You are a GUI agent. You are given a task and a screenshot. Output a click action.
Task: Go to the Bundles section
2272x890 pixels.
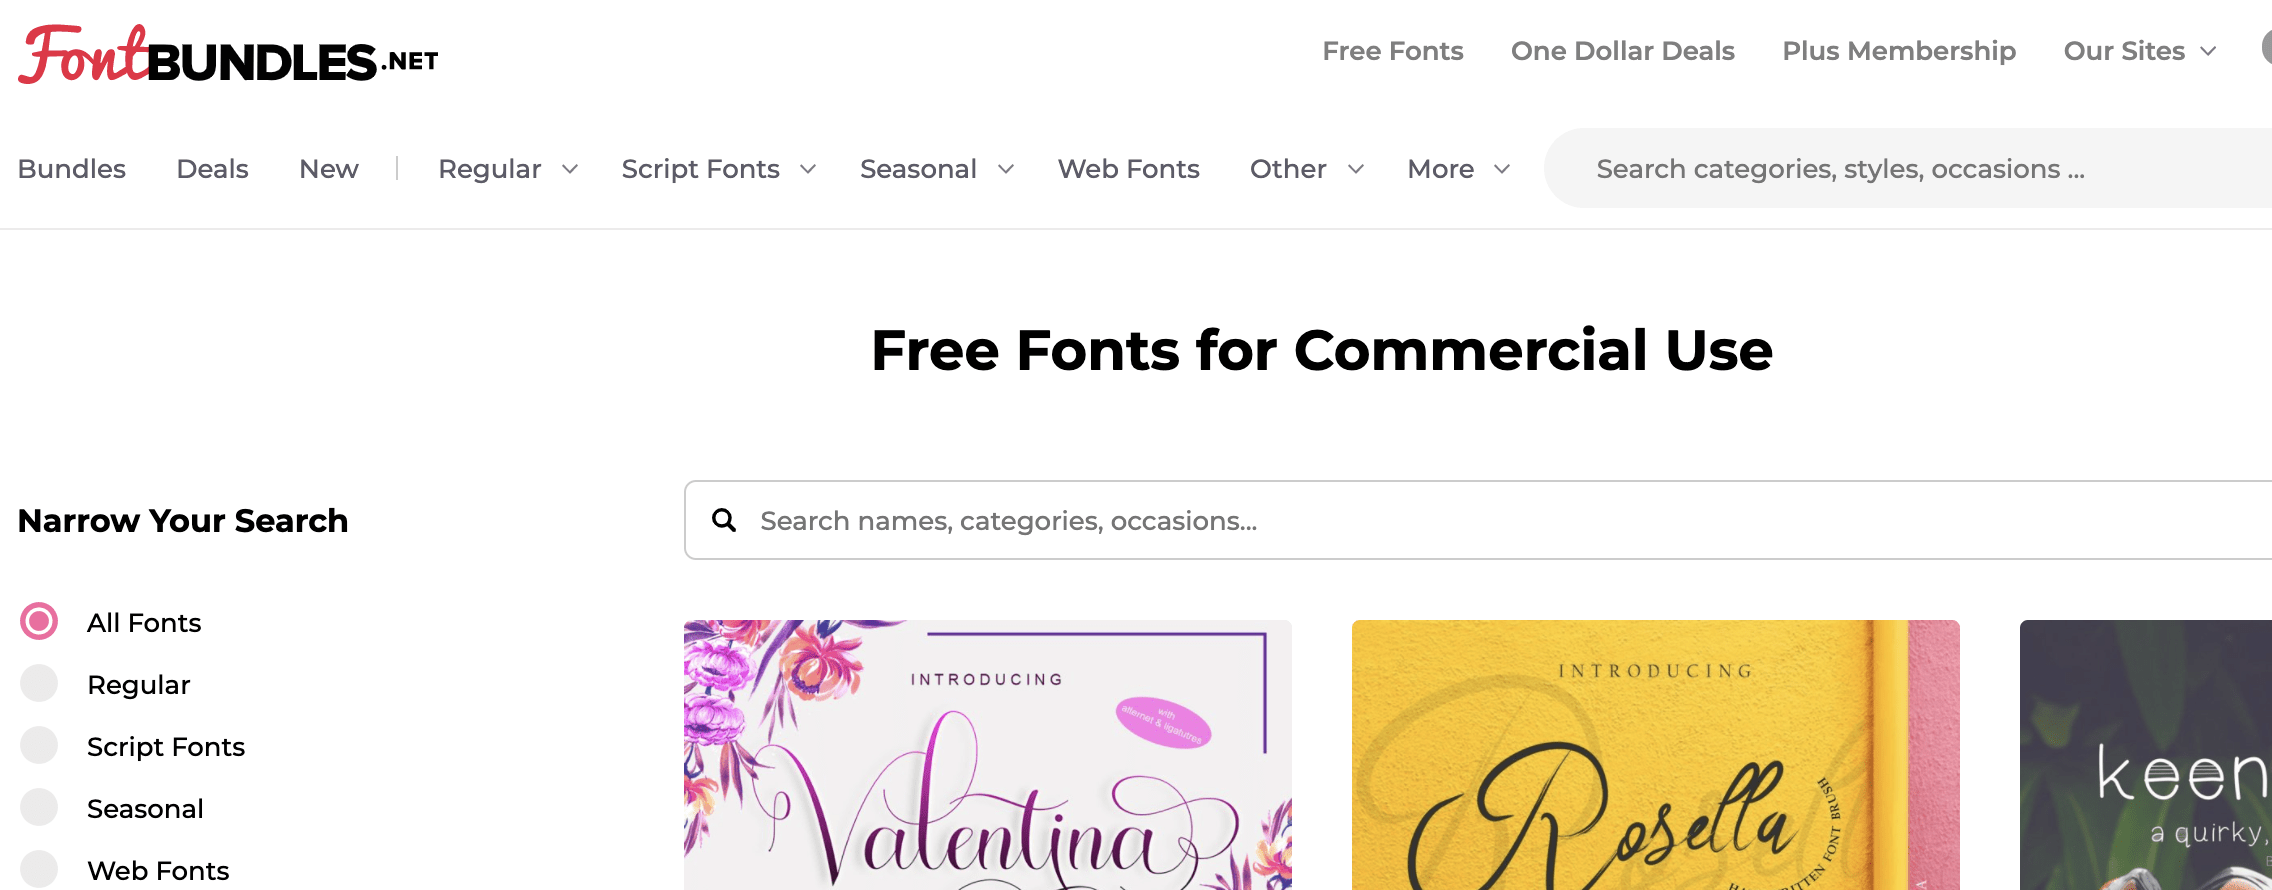(71, 168)
